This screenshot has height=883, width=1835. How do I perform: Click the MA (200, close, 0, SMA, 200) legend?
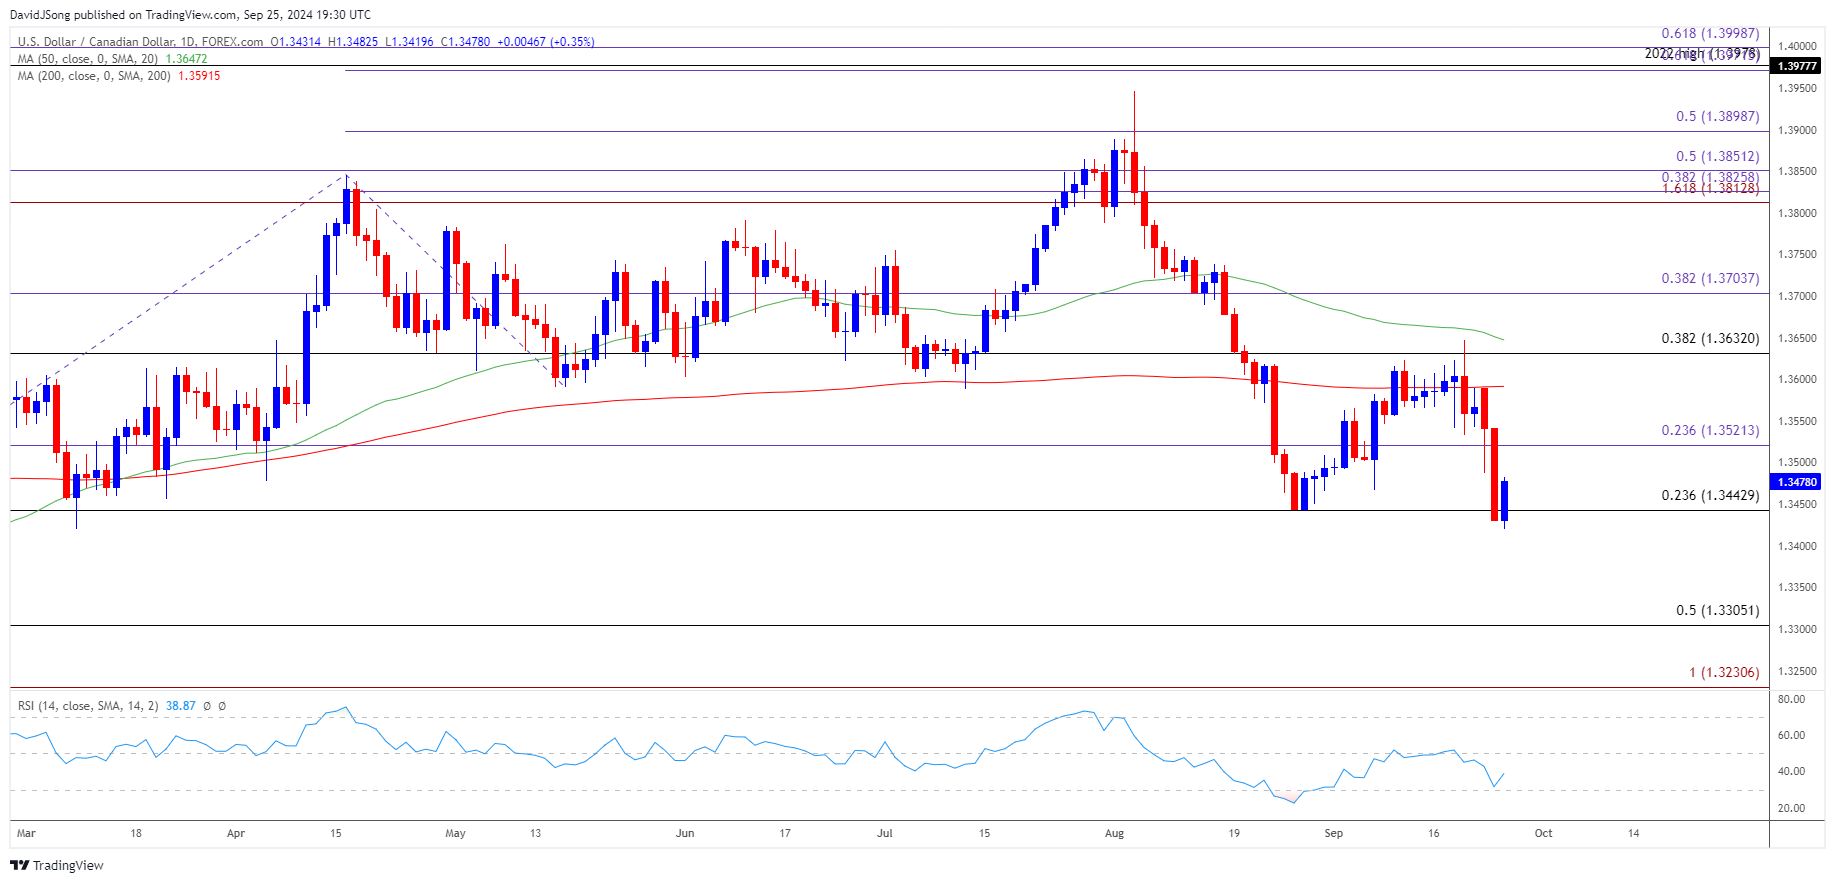(95, 76)
